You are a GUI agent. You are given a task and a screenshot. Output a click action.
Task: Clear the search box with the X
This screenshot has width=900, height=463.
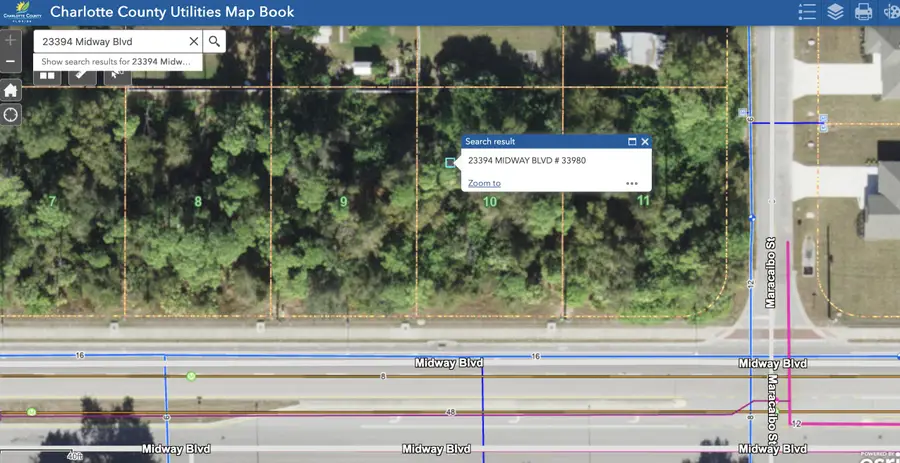point(193,41)
